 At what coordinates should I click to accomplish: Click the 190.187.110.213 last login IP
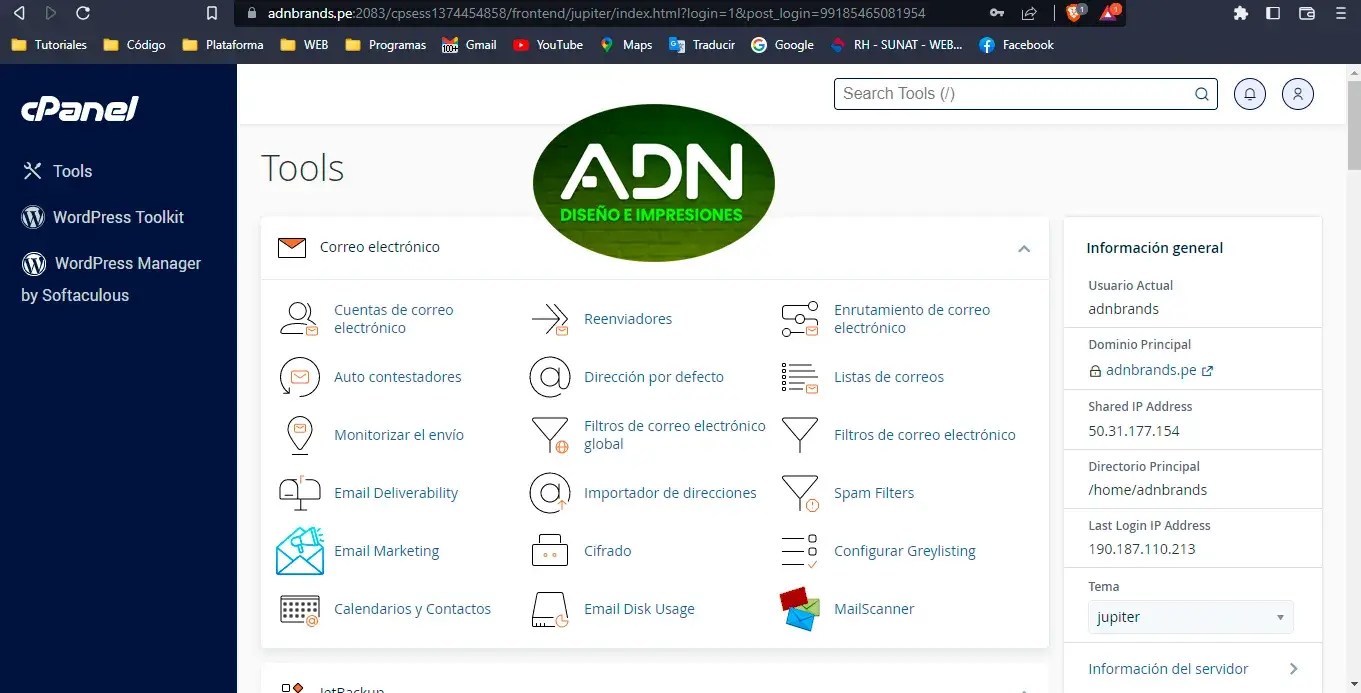[1142, 549]
